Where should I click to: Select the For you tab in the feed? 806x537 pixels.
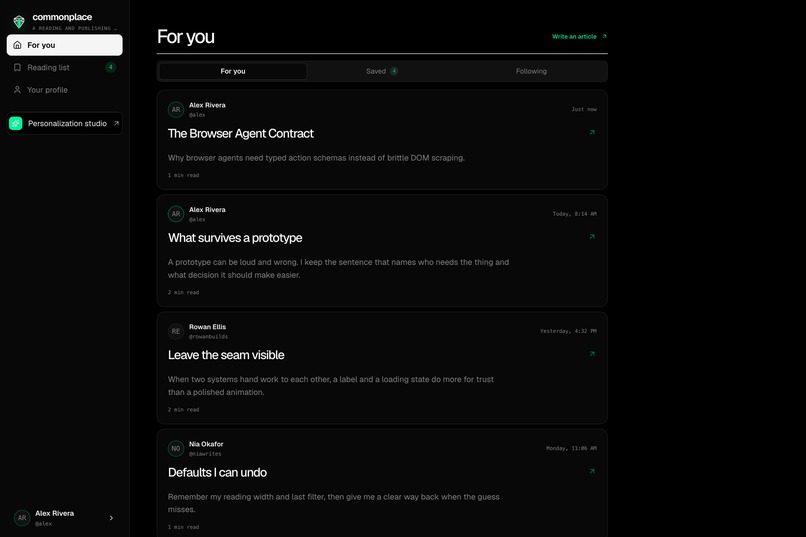coord(233,71)
